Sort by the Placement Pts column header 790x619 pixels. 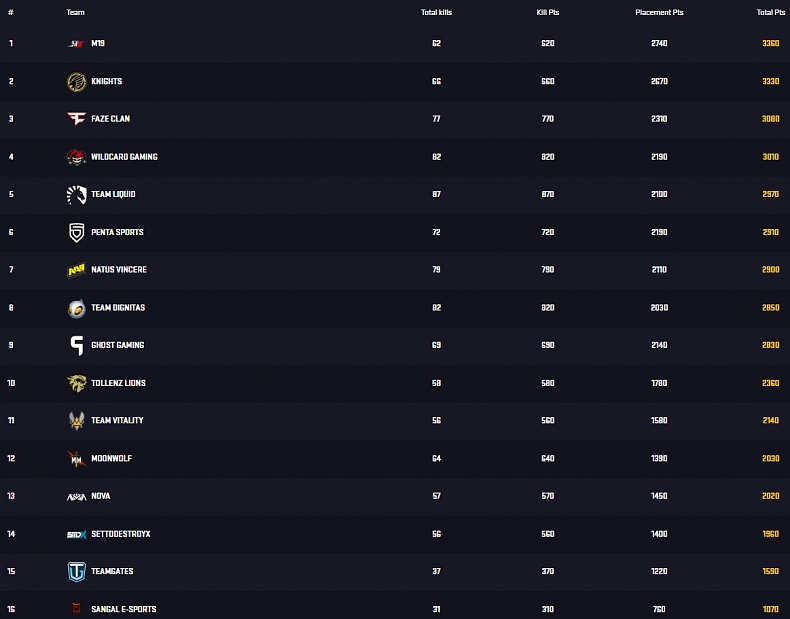tap(659, 12)
